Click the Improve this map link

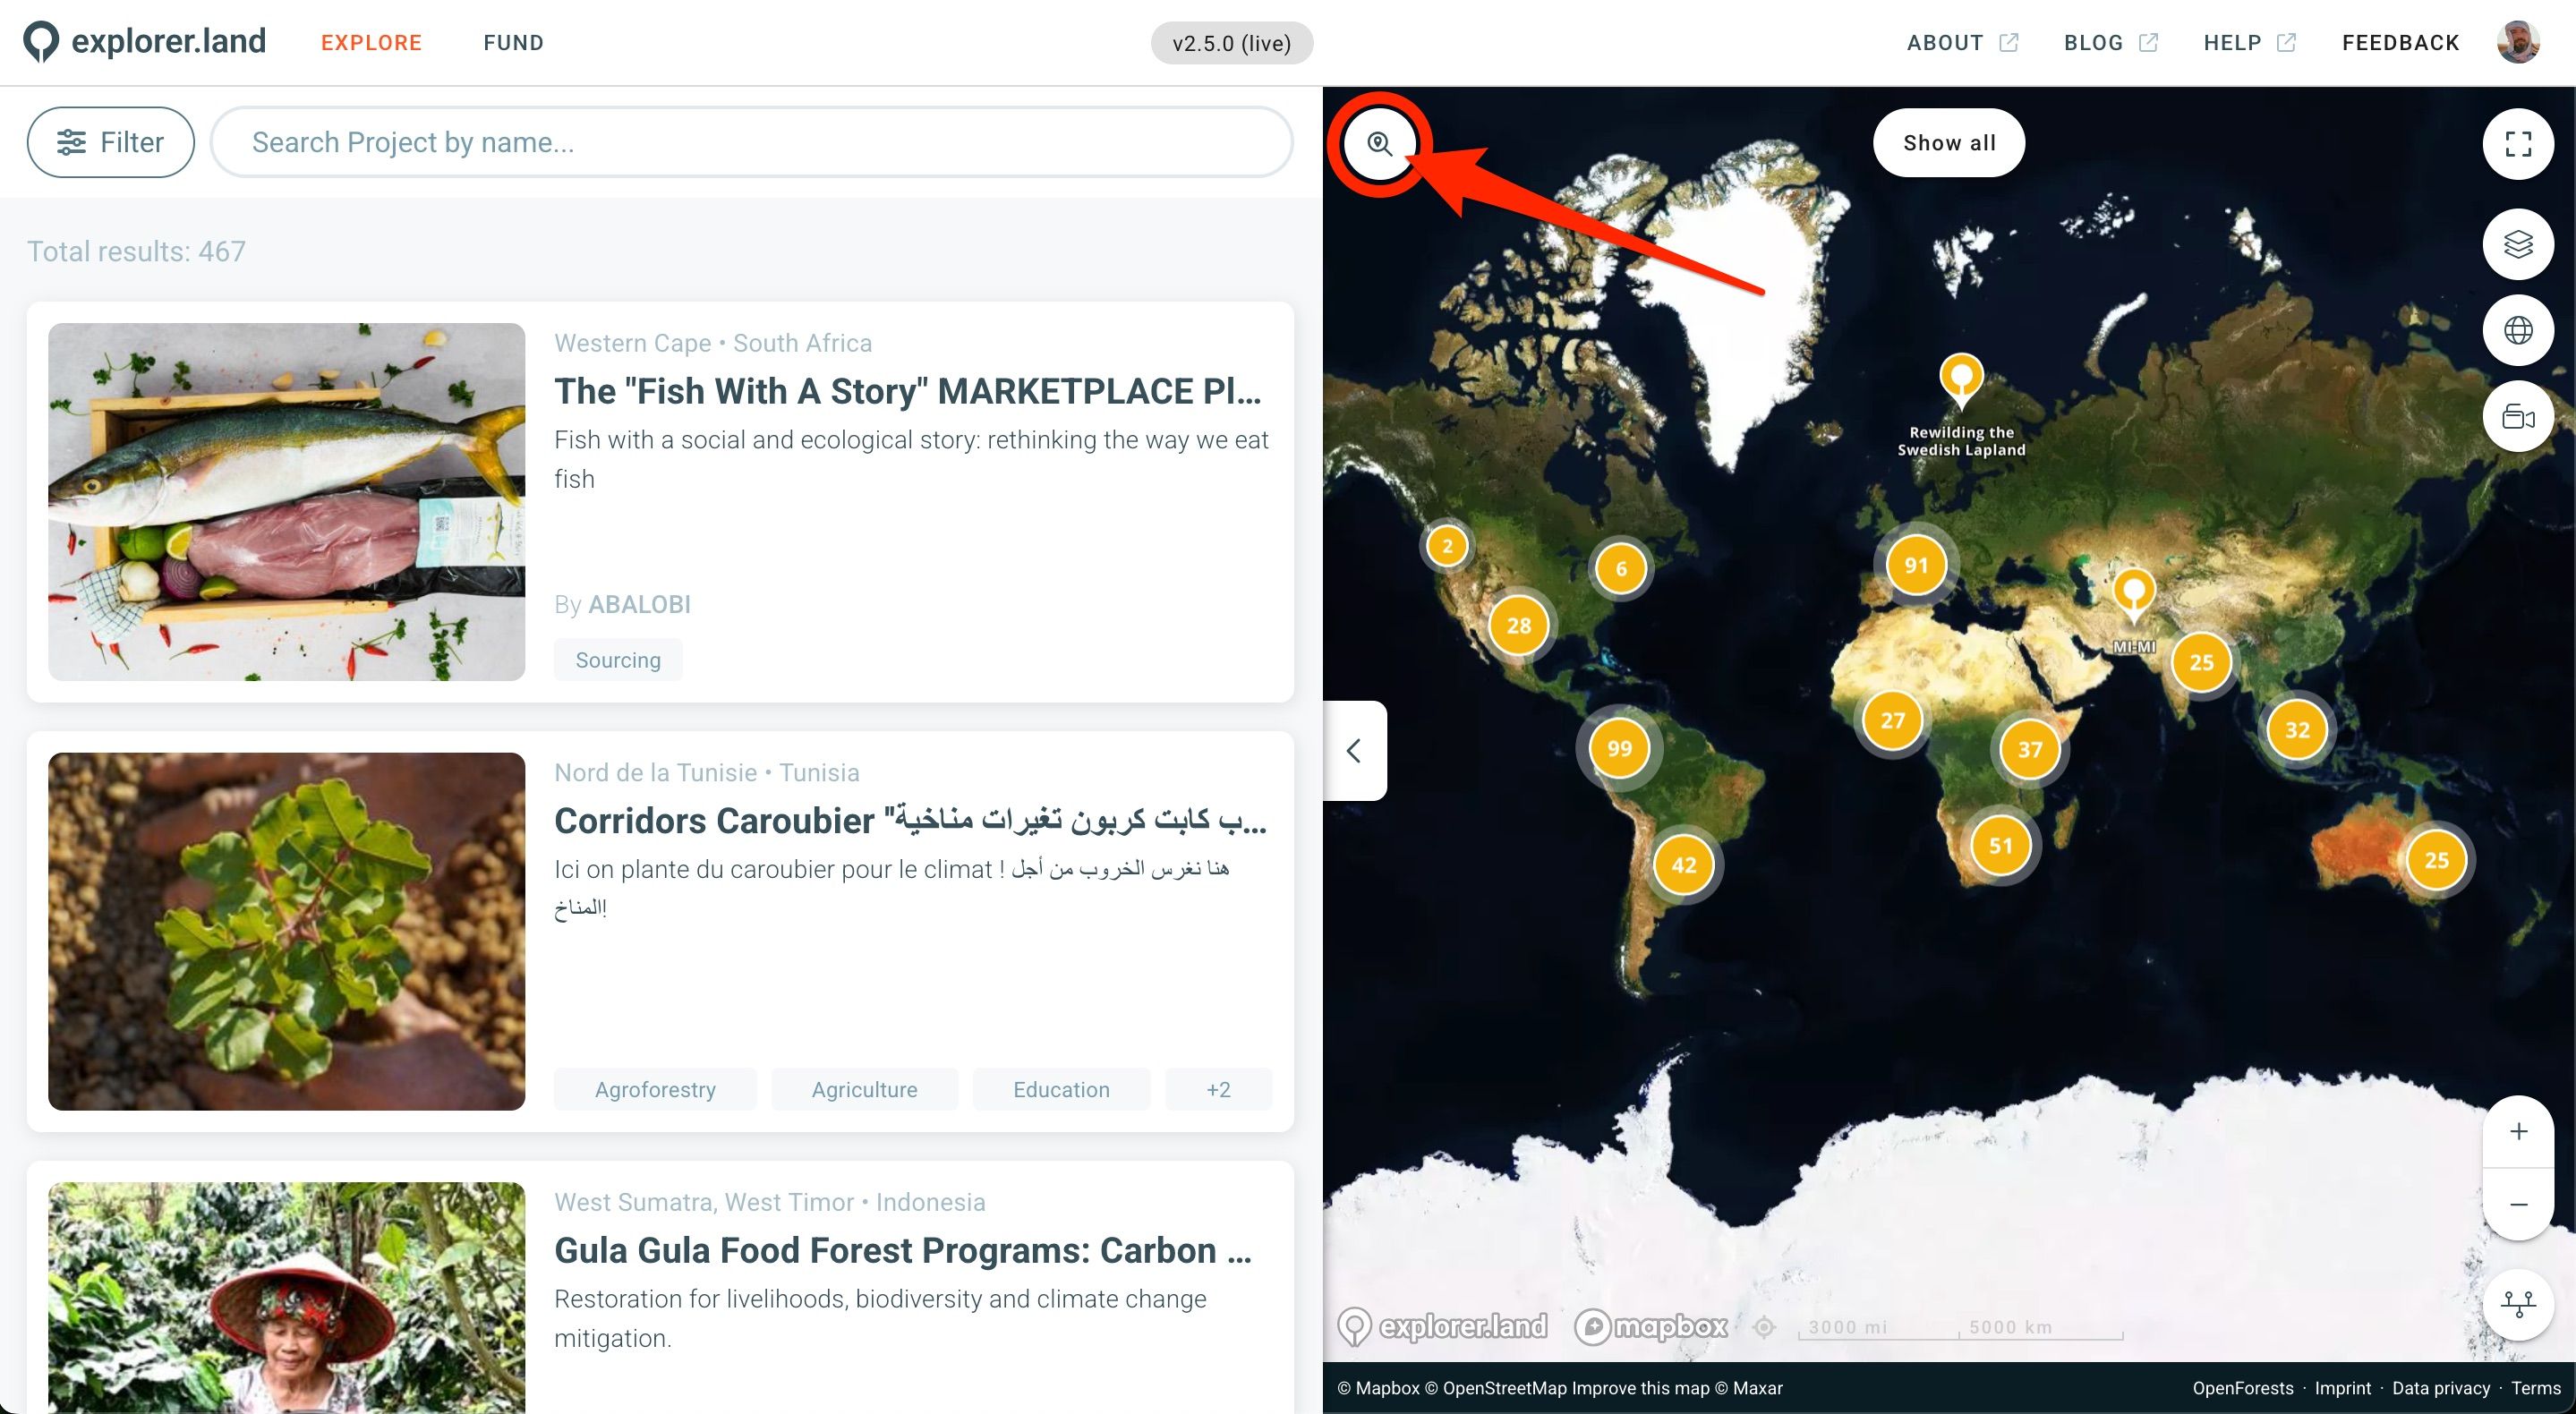click(1640, 1388)
